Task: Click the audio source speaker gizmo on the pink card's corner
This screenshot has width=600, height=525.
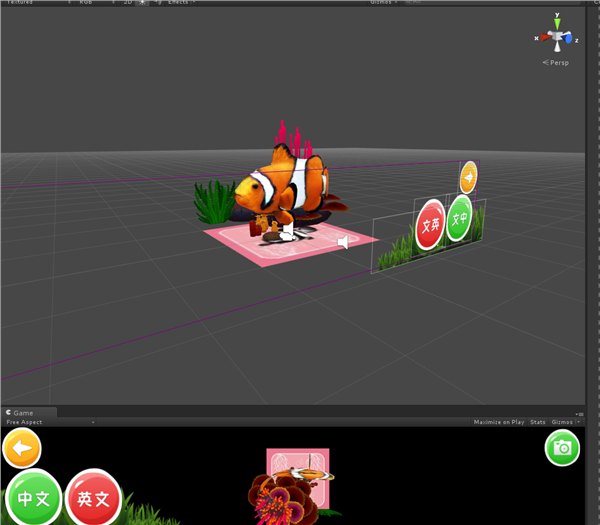Action: 343,242
